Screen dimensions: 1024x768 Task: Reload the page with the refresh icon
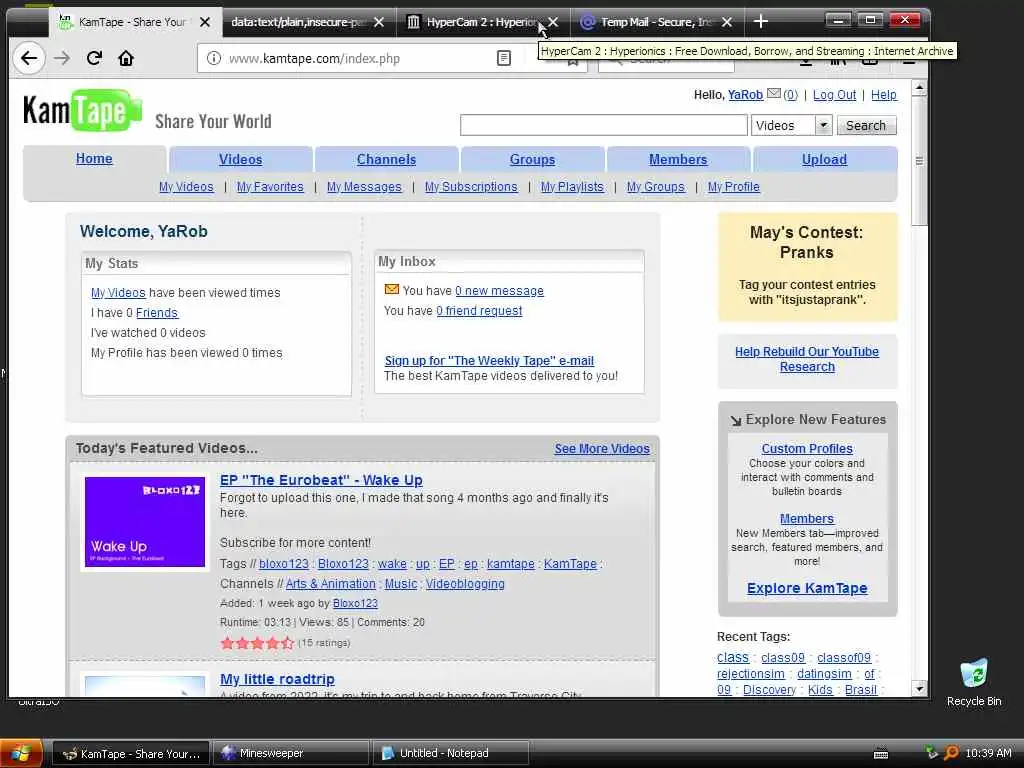click(x=94, y=58)
